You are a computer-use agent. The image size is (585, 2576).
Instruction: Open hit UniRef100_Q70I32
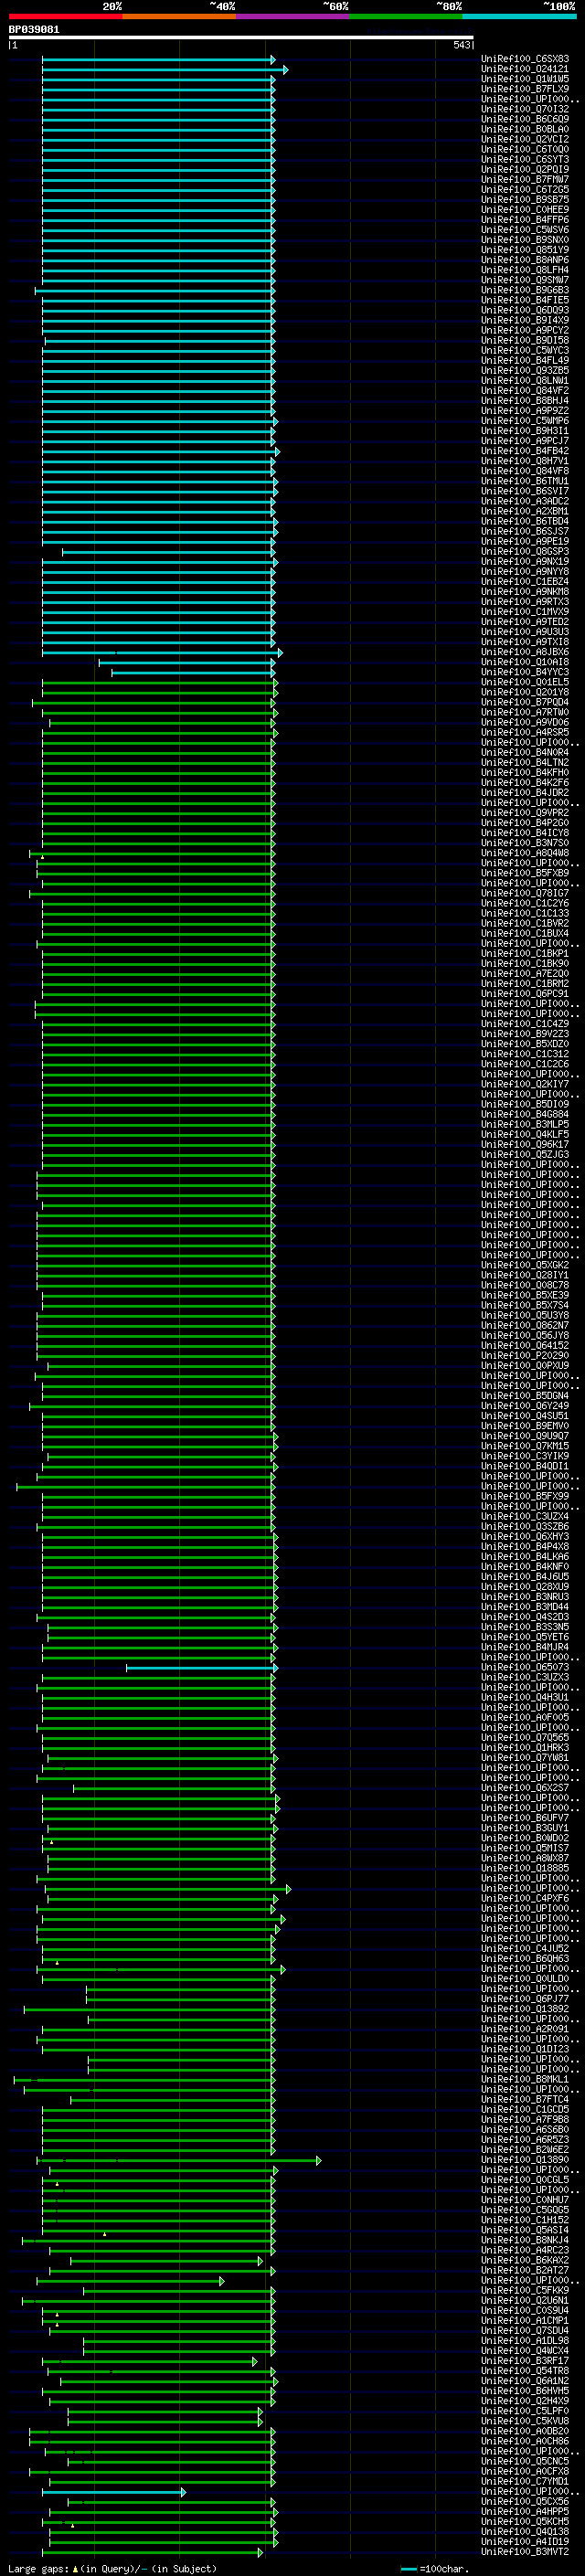pyautogui.click(x=525, y=109)
